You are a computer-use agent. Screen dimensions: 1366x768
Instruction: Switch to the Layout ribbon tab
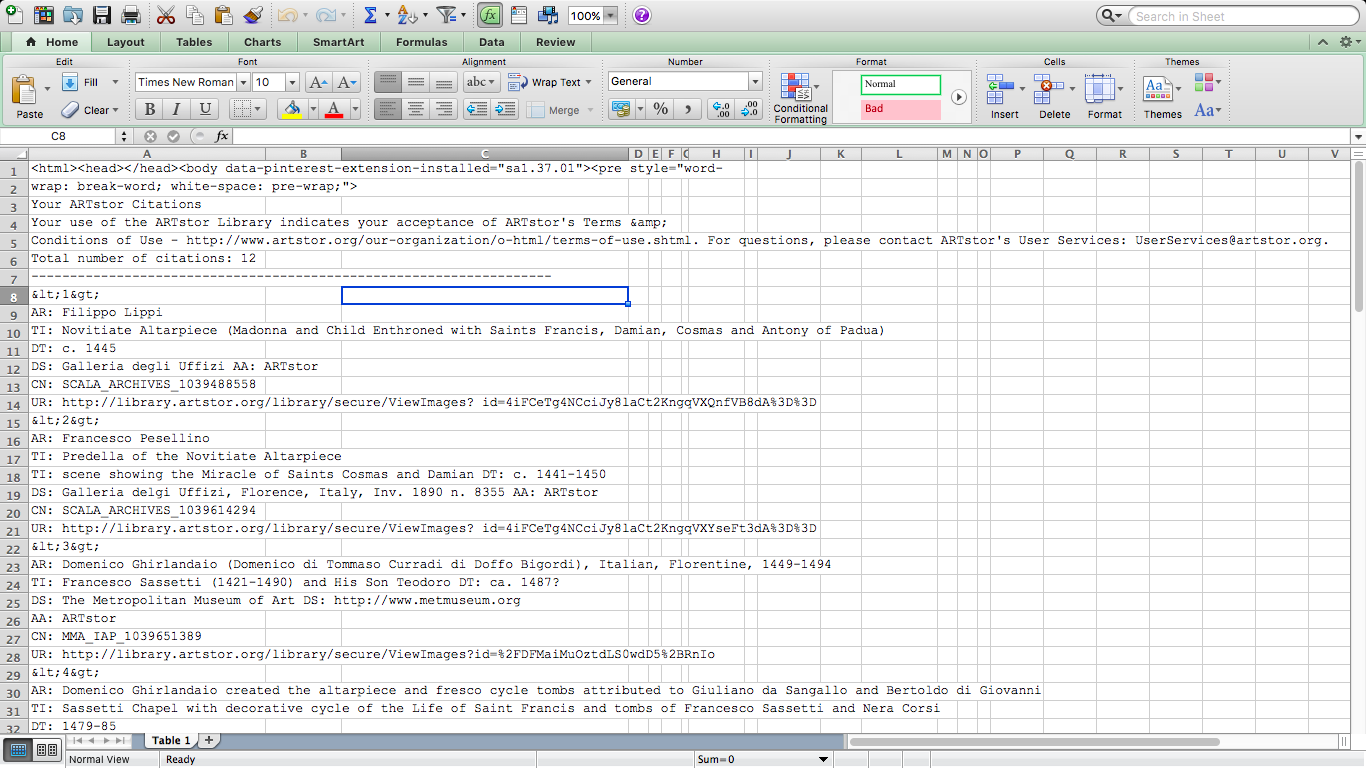[126, 42]
